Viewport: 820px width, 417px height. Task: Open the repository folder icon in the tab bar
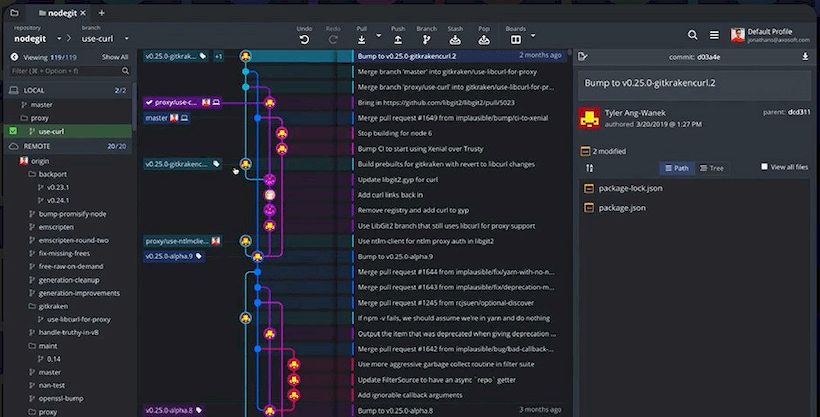[x=14, y=13]
